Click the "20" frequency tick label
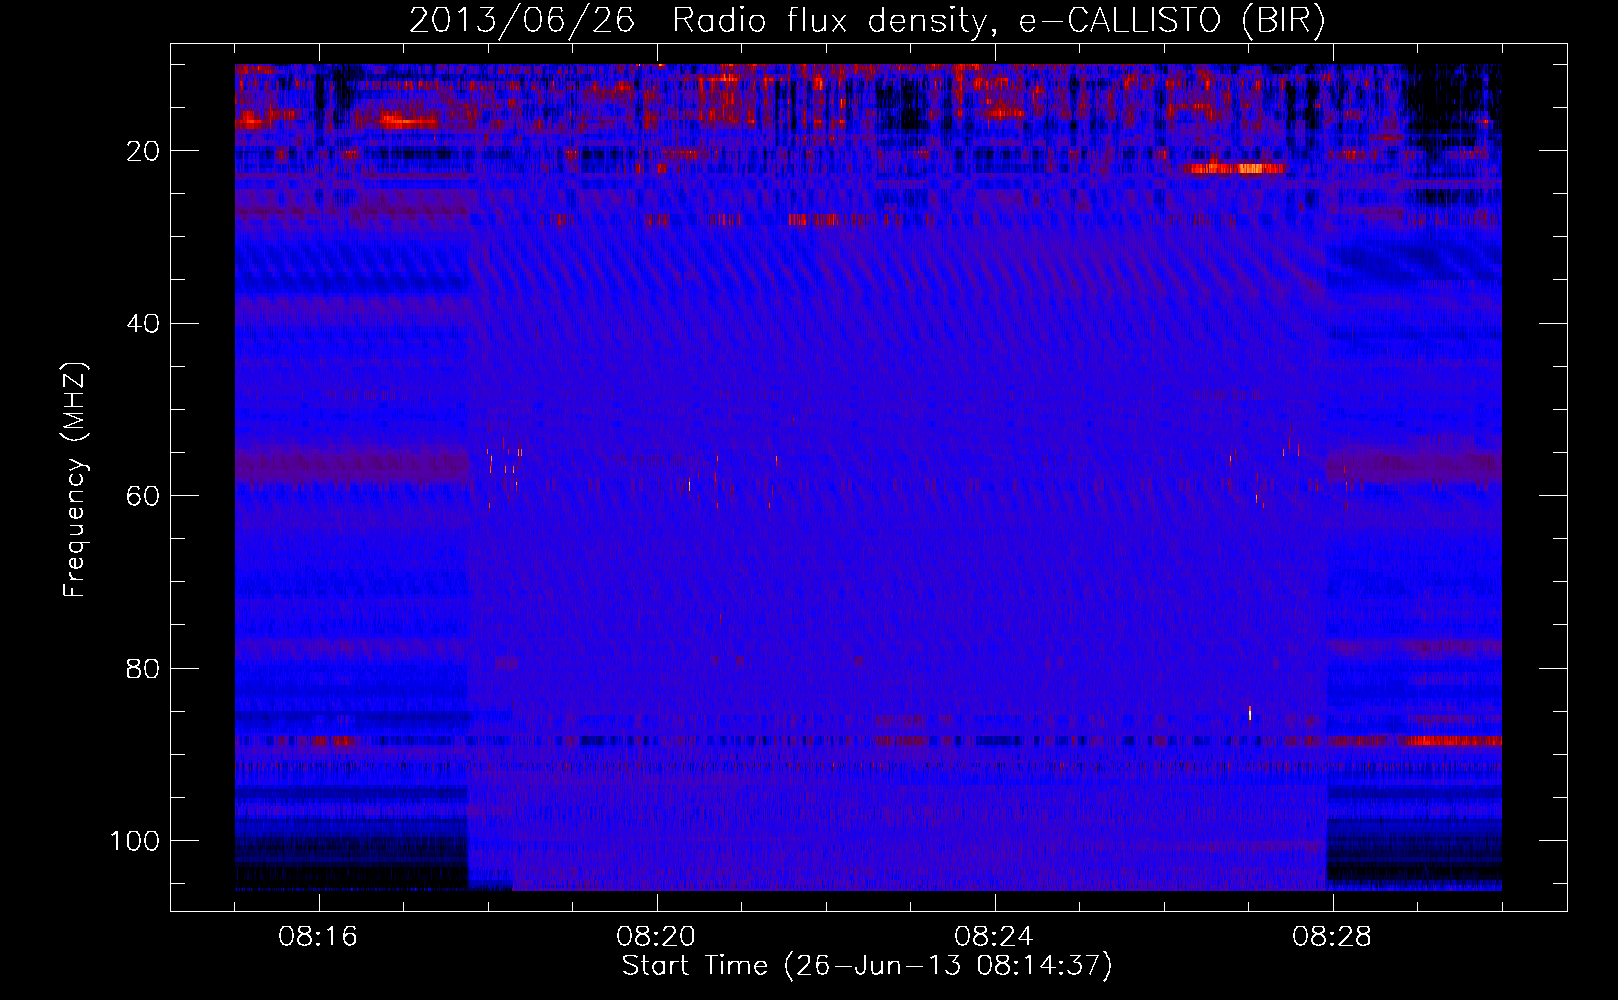This screenshot has height=1000, width=1618. point(144,151)
